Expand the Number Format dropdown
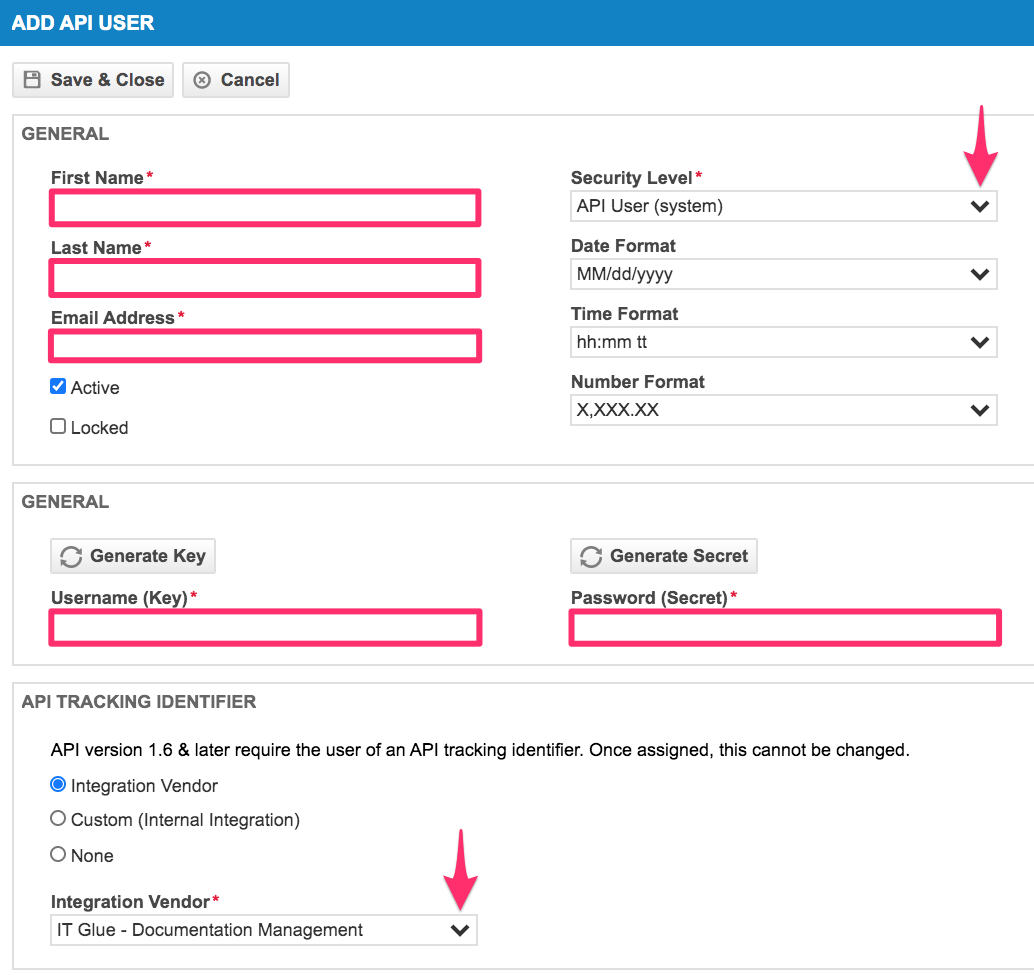 783,410
